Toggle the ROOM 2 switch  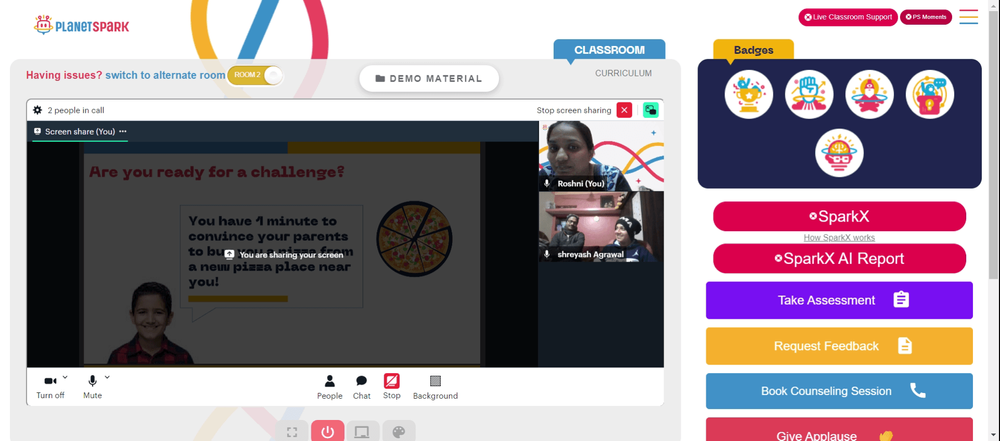pos(255,75)
